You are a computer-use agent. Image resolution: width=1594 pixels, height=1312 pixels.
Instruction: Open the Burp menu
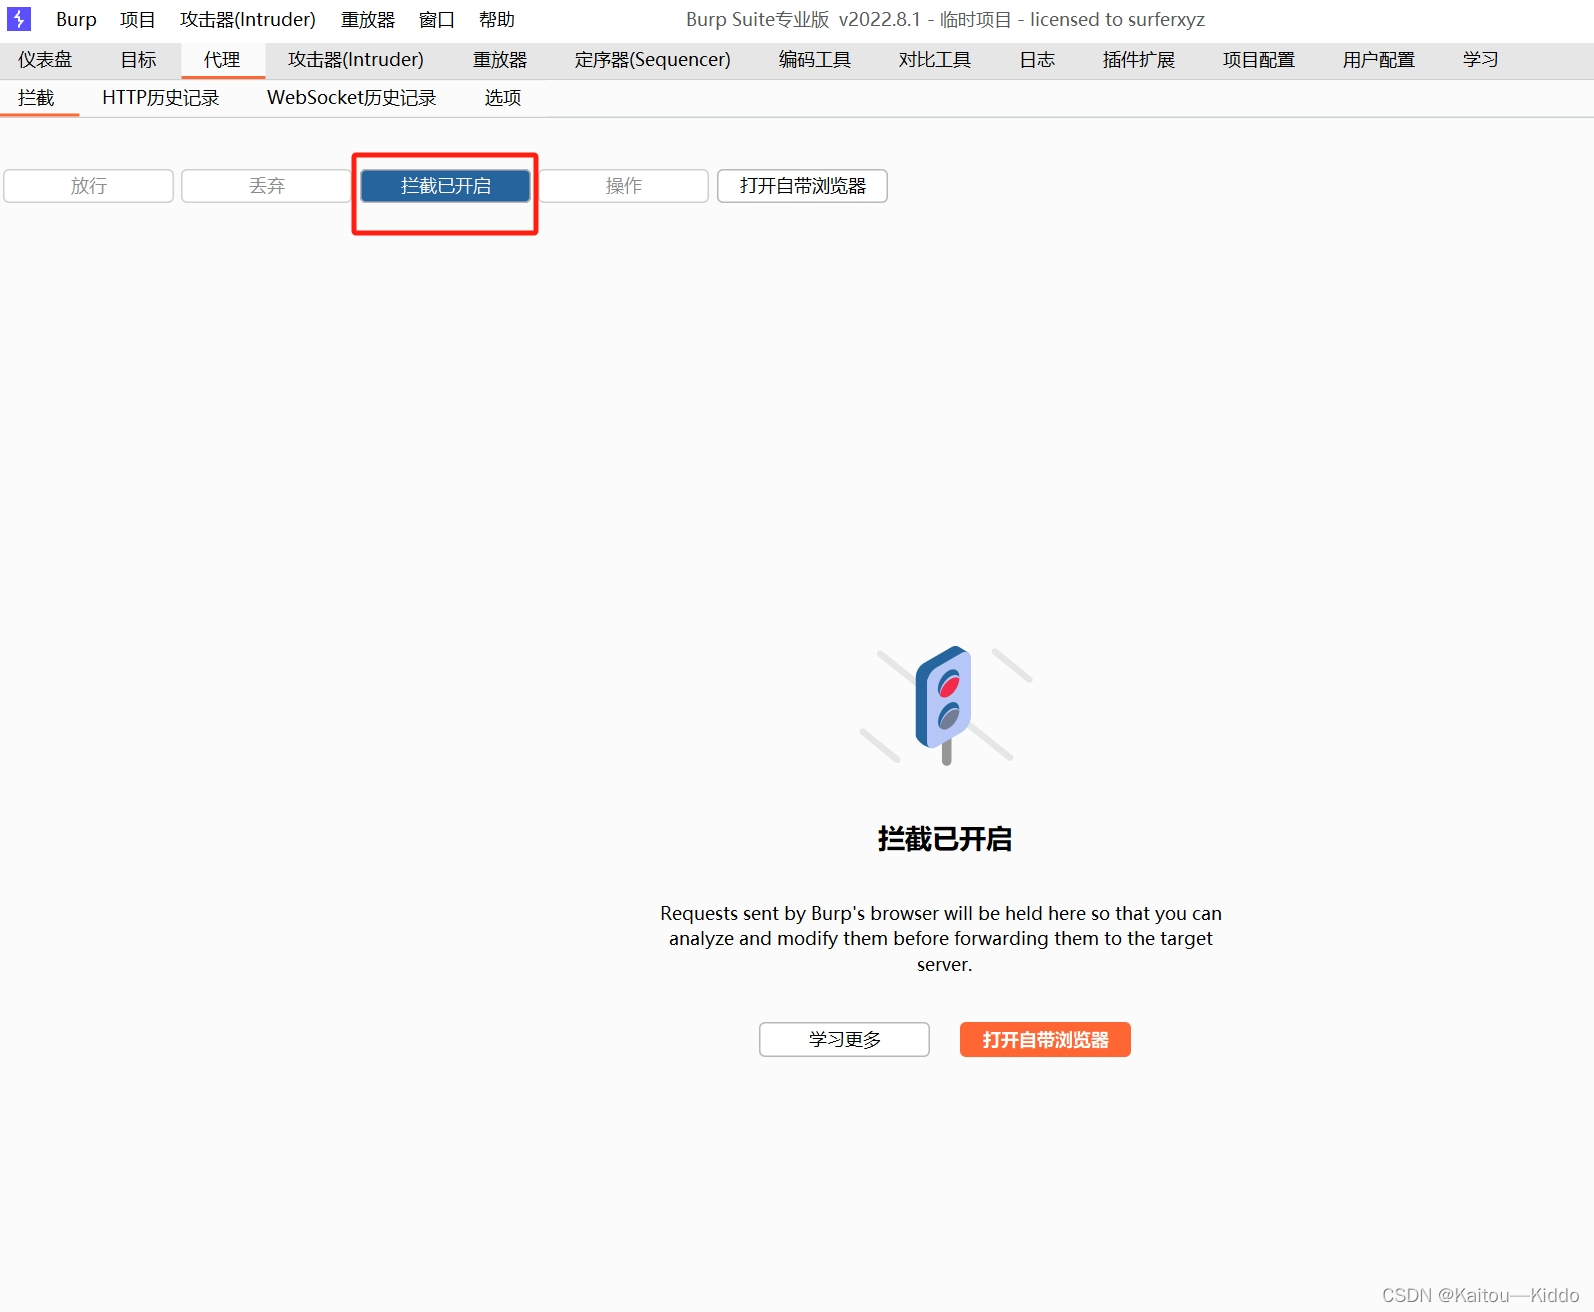point(76,20)
